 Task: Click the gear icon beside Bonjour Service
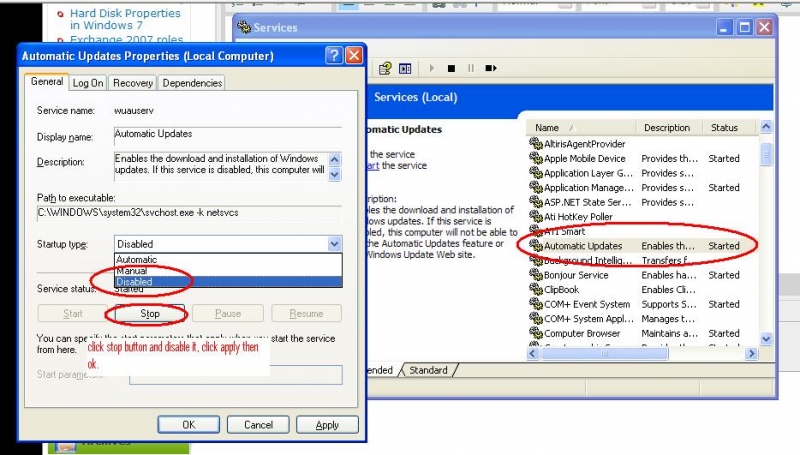[534, 275]
